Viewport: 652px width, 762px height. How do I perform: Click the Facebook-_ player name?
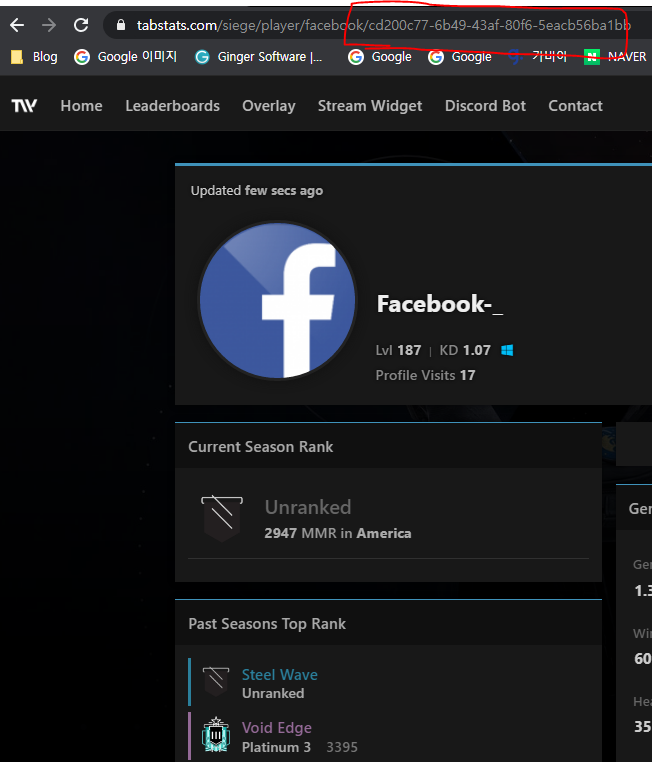440,304
